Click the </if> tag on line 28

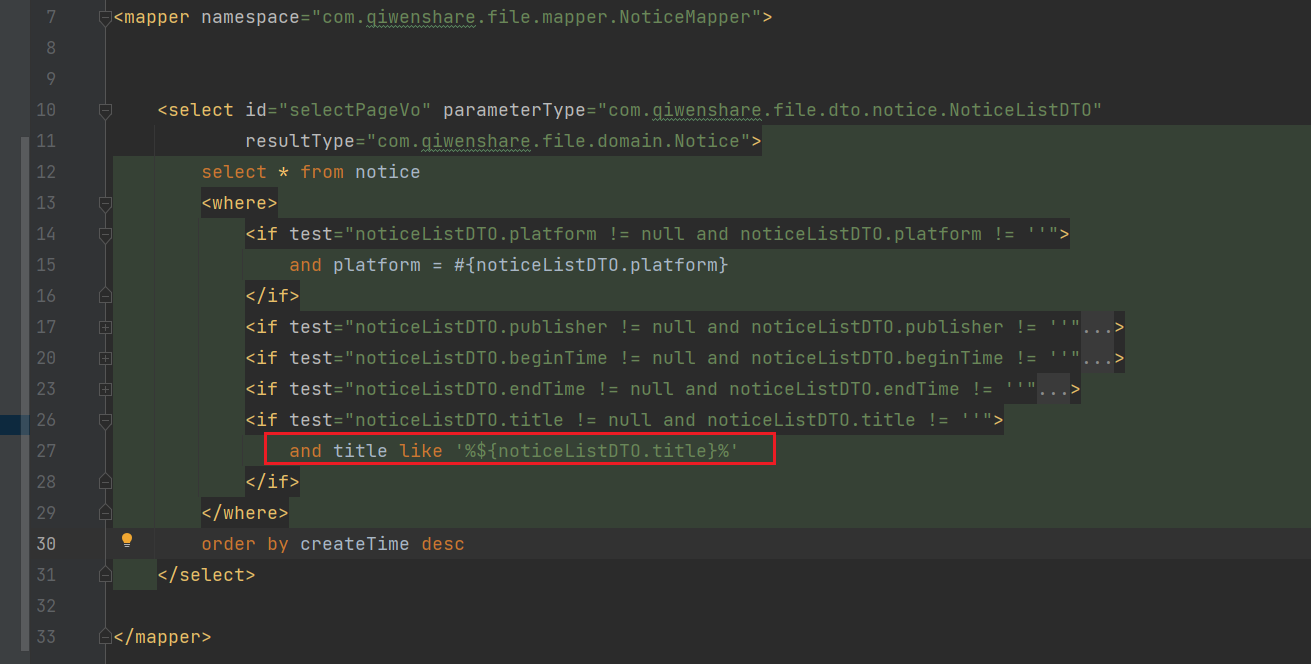pyautogui.click(x=272, y=482)
